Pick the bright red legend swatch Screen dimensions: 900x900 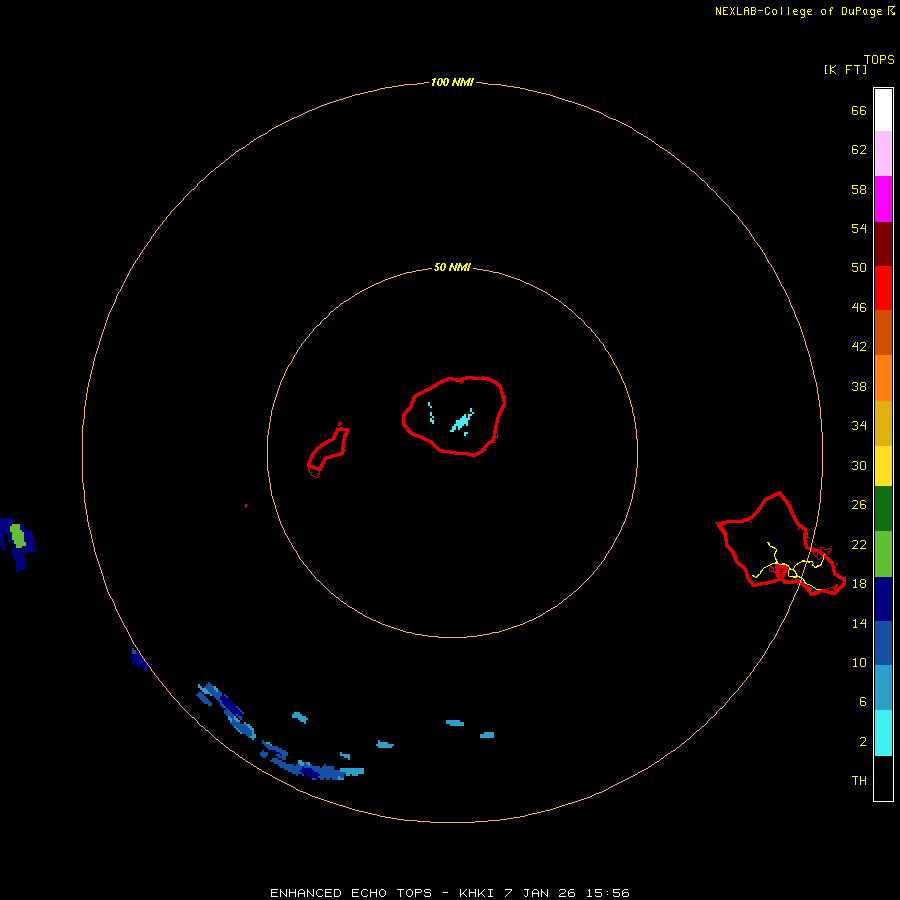[883, 288]
